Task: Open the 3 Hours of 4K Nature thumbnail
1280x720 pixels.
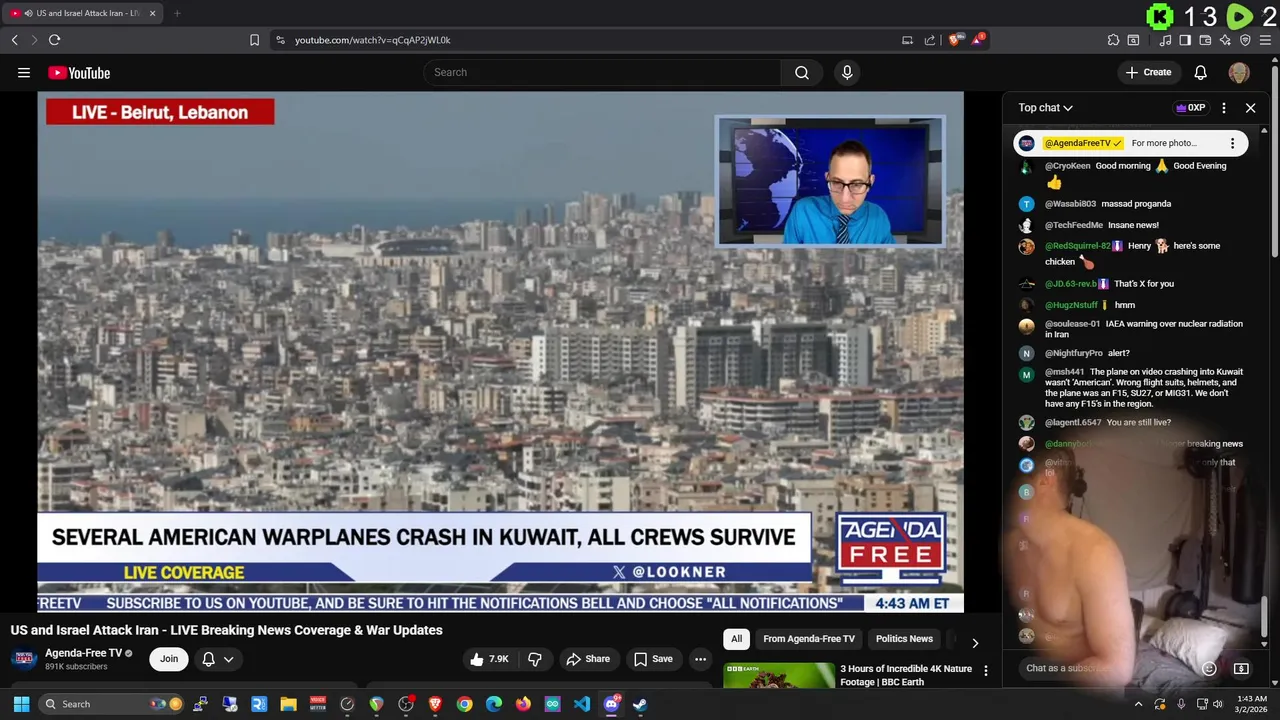Action: pos(779,675)
